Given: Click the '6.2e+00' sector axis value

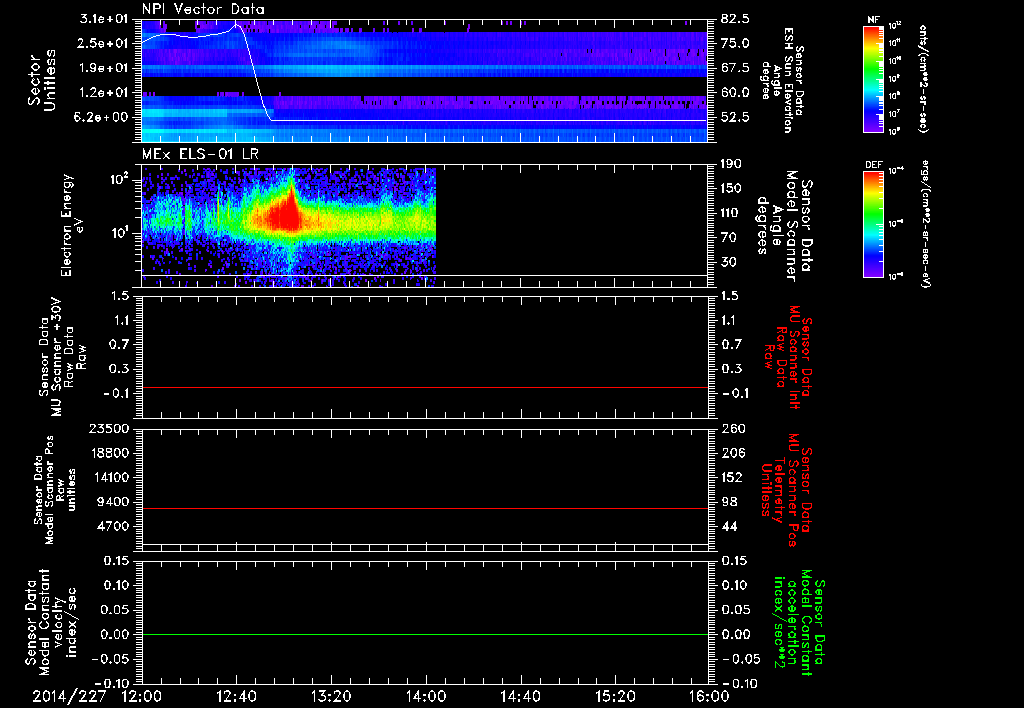Looking at the screenshot, I should pos(103,117).
